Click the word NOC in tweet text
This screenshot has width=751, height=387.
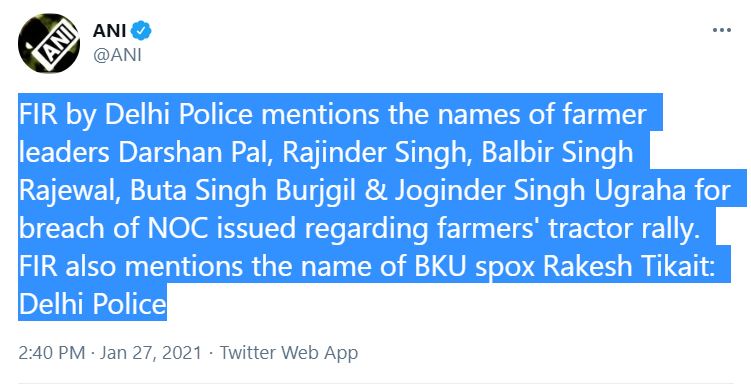178,228
